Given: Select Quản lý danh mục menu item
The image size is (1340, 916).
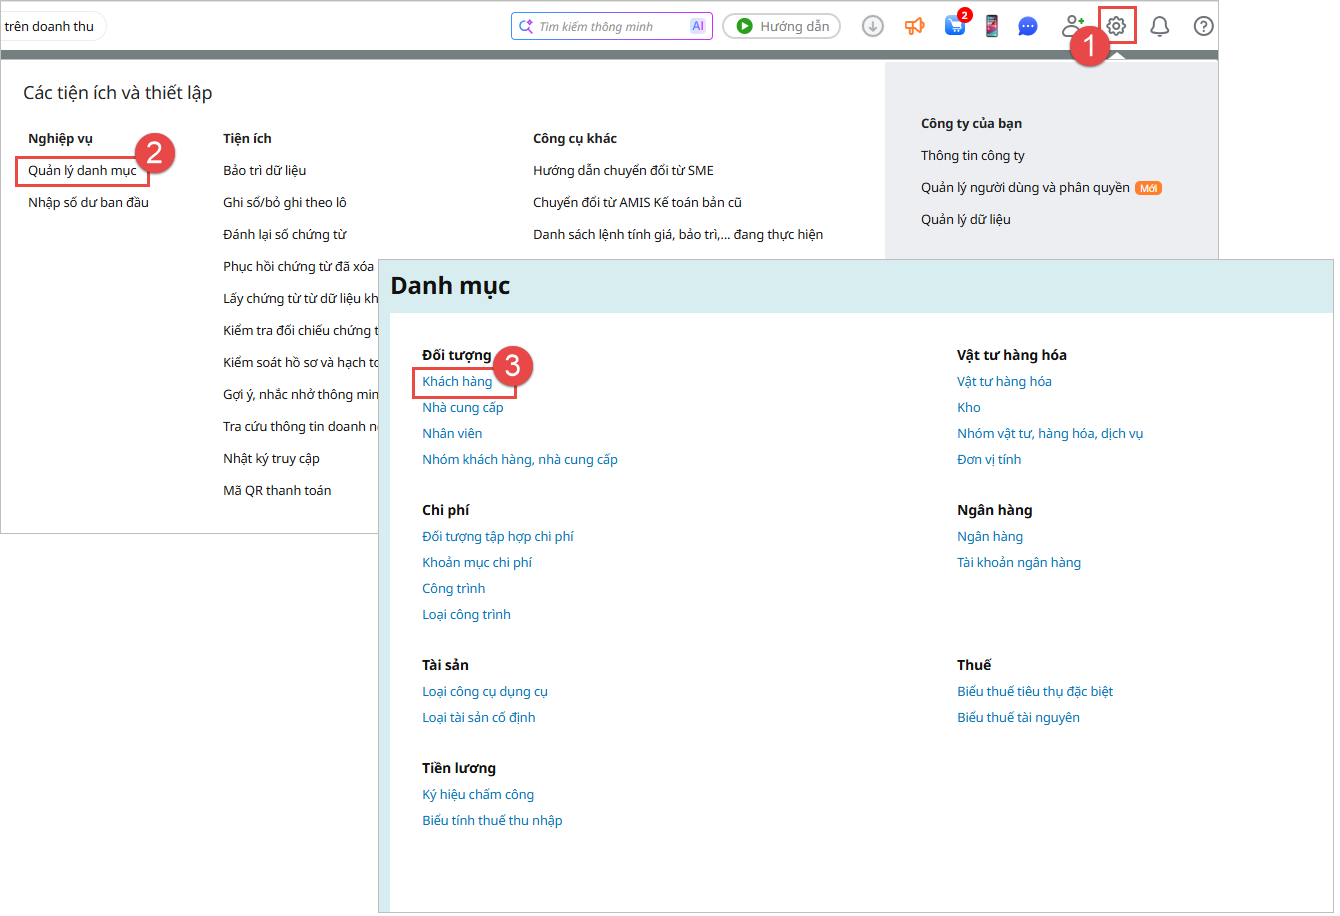Looking at the screenshot, I should 82,171.
